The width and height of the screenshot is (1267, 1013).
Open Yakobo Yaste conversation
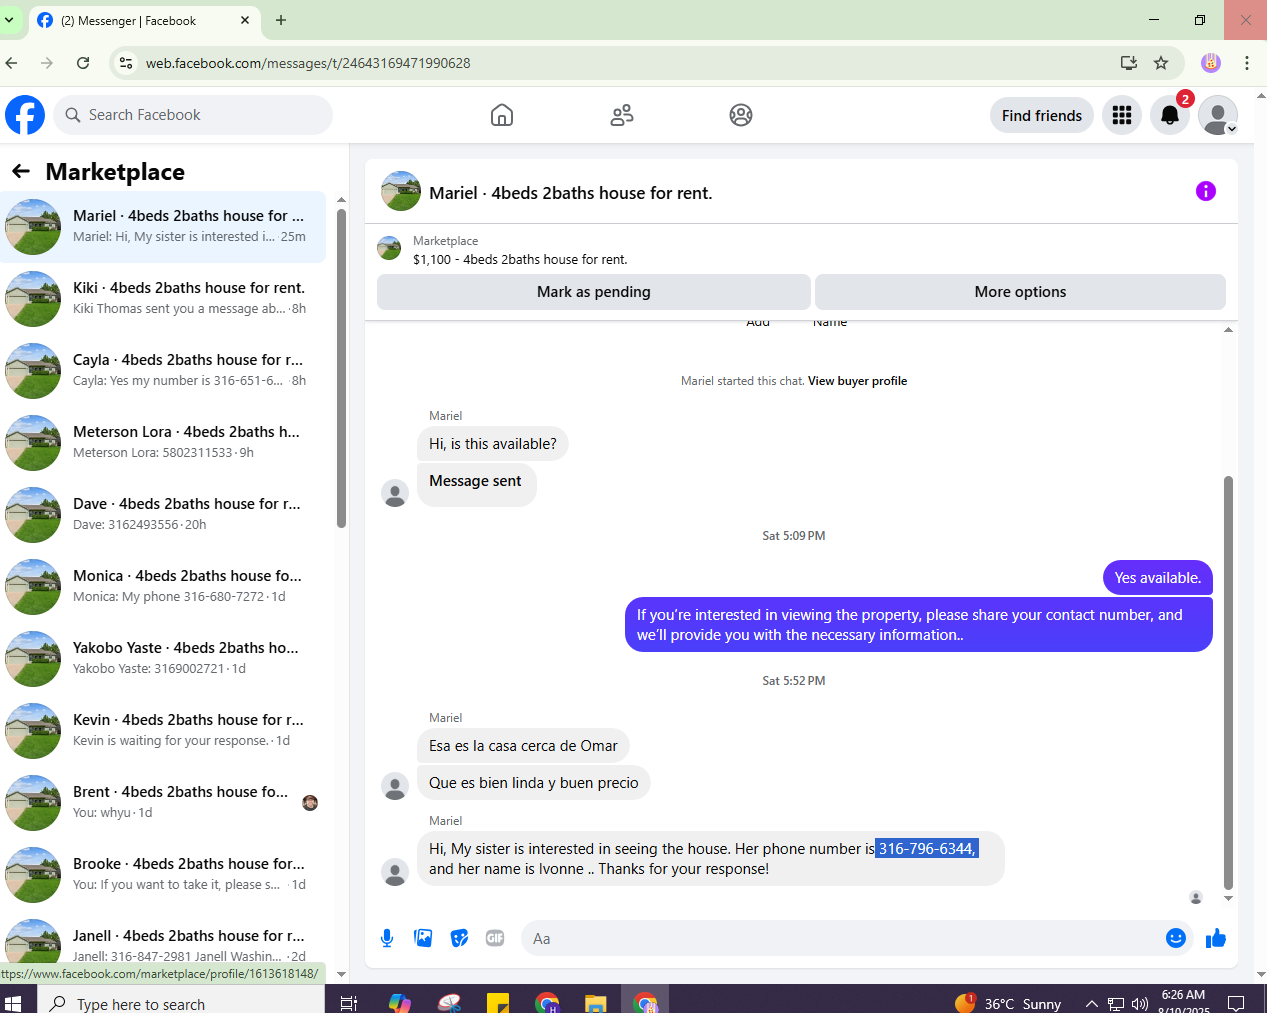coord(163,659)
